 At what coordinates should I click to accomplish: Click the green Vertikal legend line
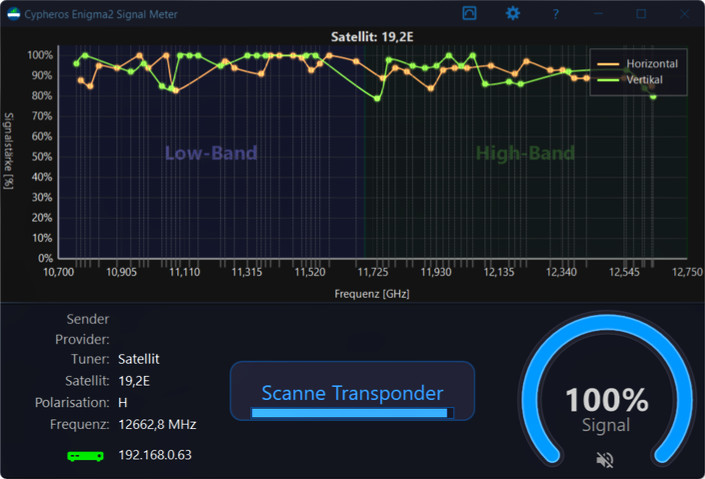pyautogui.click(x=608, y=81)
